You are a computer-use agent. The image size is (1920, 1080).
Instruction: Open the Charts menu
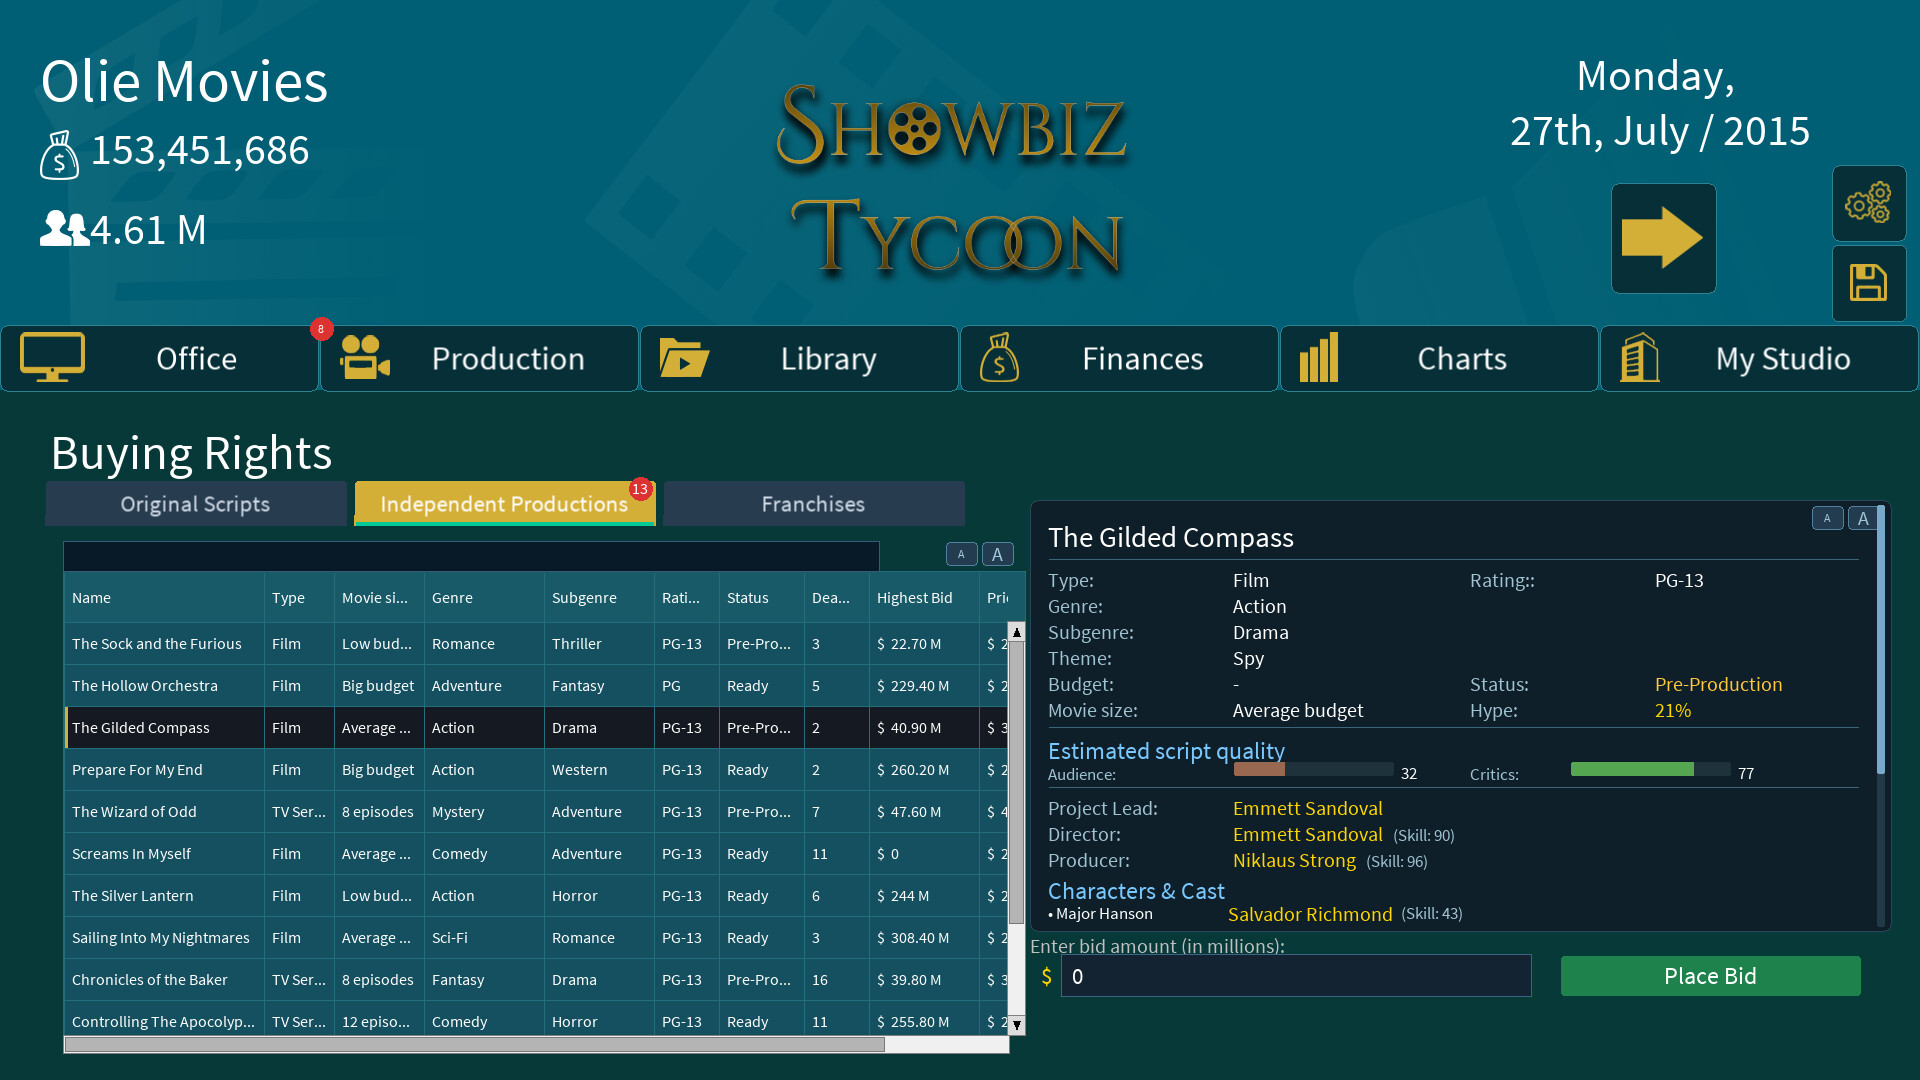pos(1440,358)
